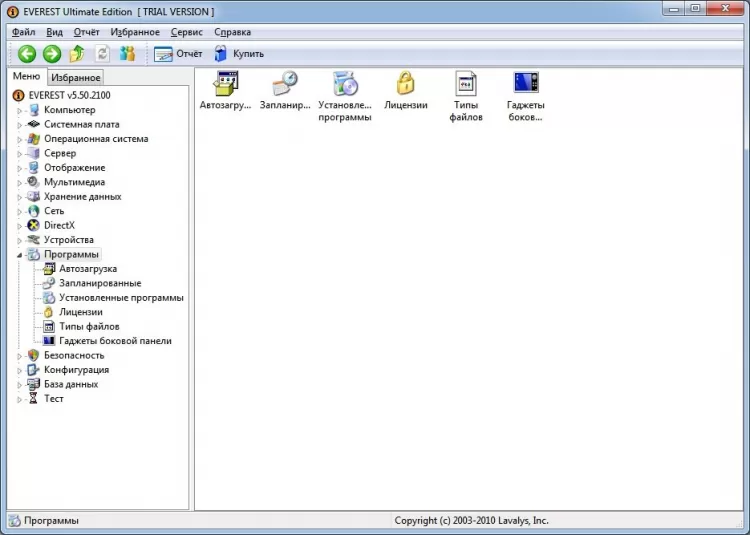
Task: Select Установленные программы in the tree
Action: (x=121, y=297)
